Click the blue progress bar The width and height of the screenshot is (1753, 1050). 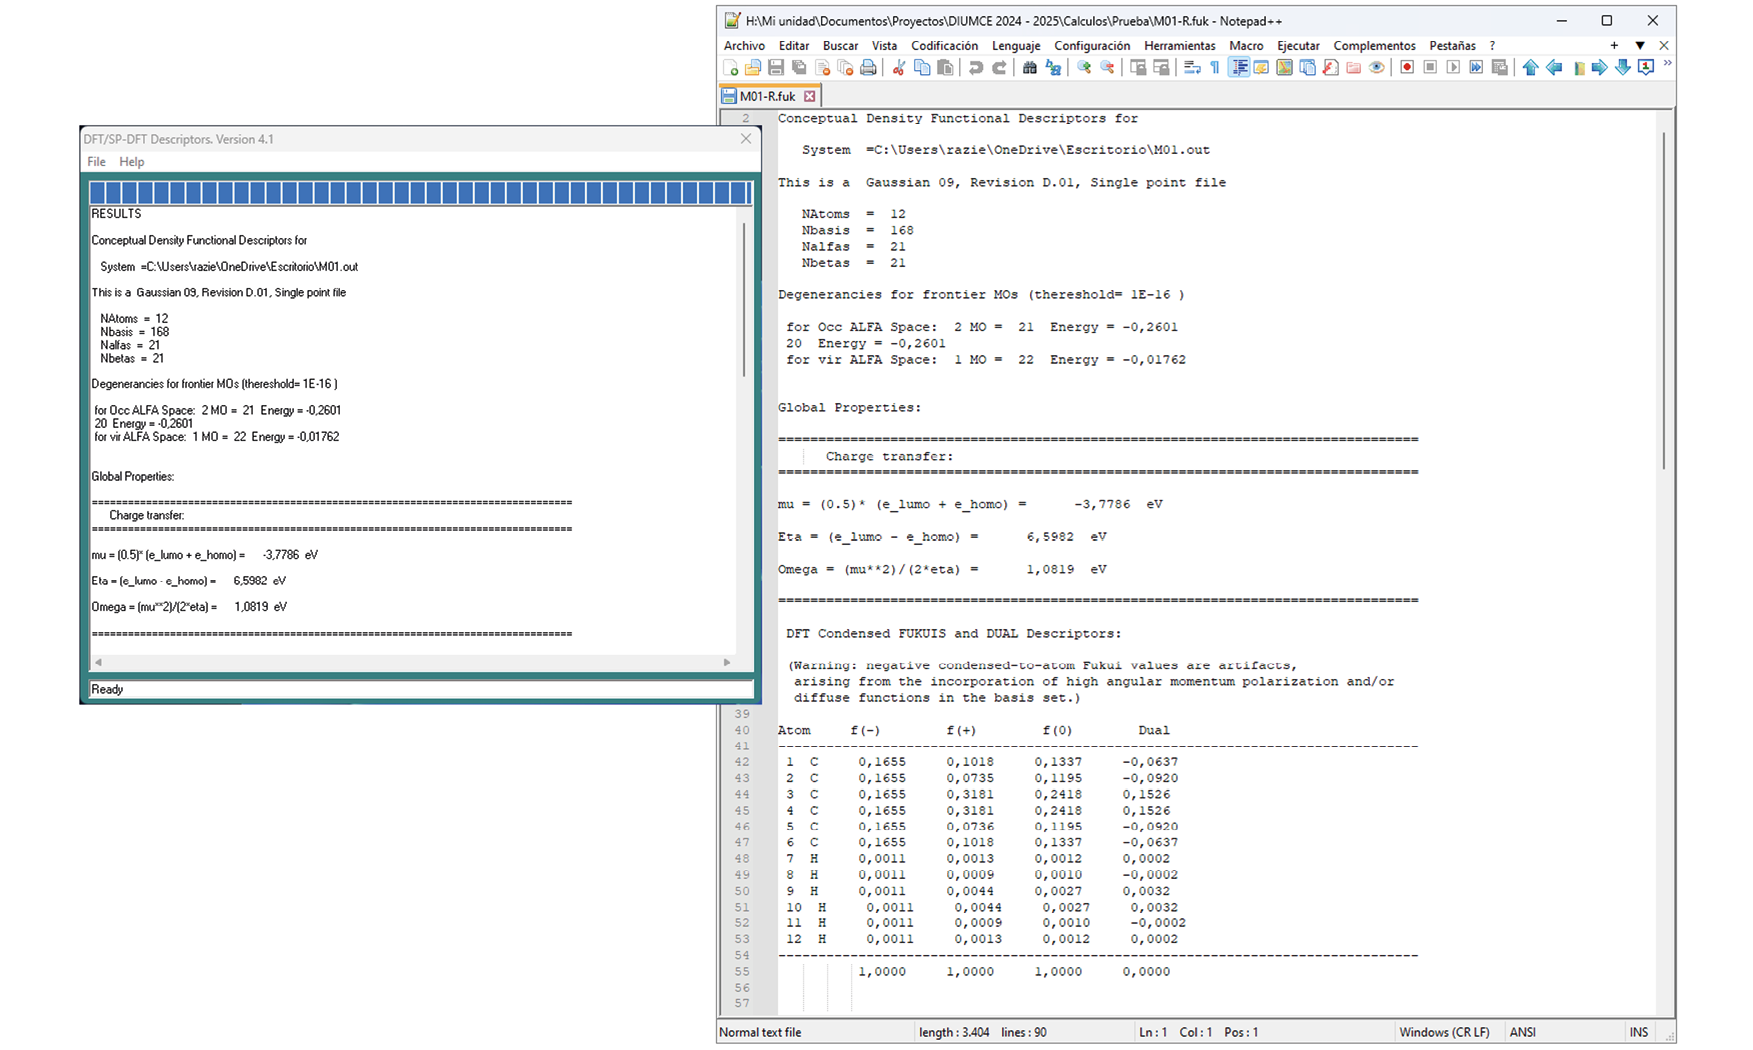(420, 193)
